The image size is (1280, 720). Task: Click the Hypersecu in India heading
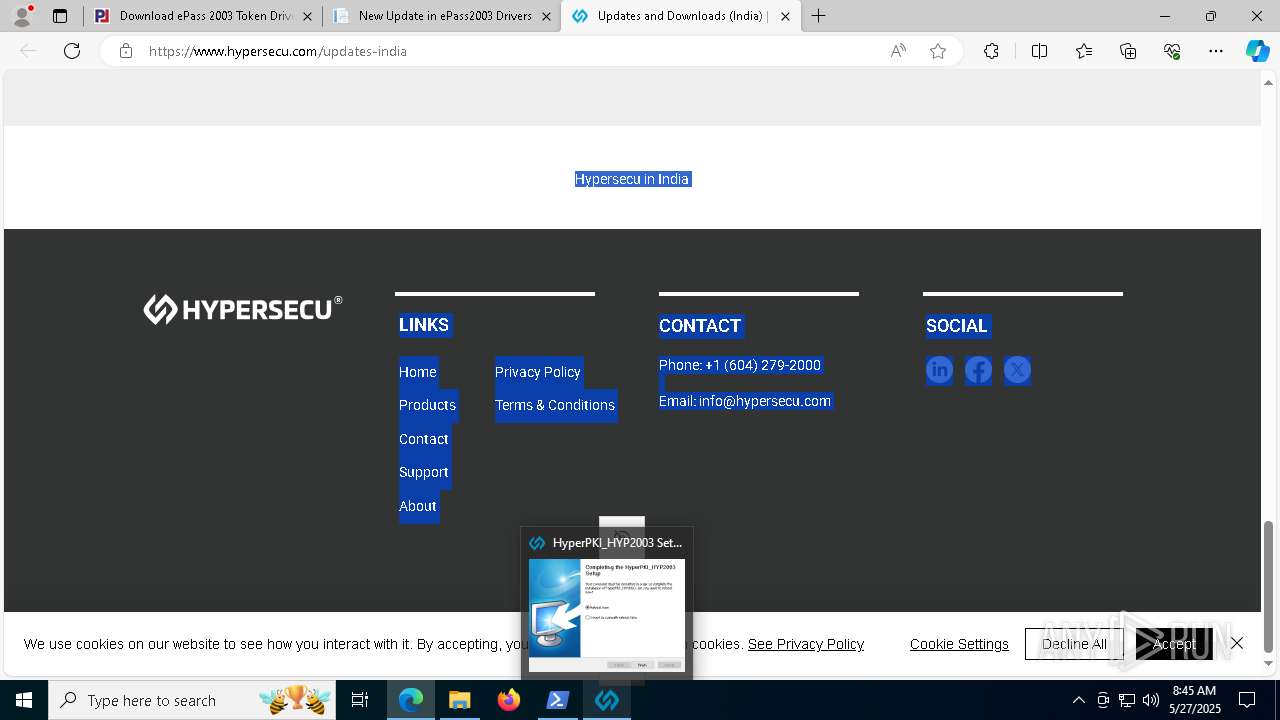click(632, 179)
